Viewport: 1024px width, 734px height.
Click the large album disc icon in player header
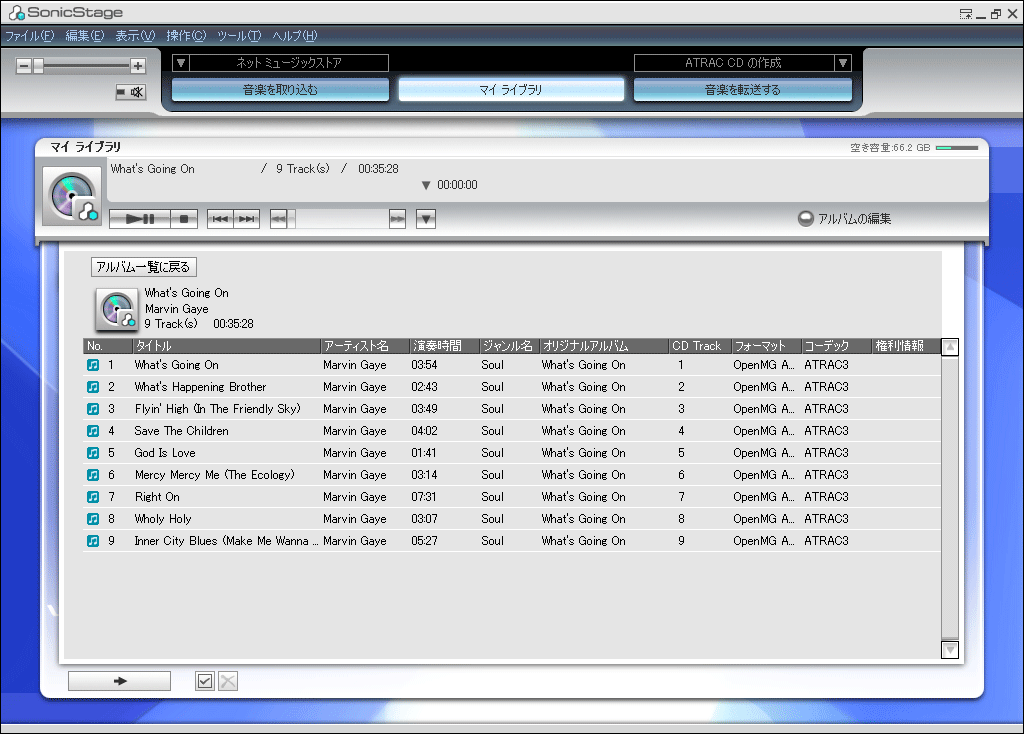[72, 196]
